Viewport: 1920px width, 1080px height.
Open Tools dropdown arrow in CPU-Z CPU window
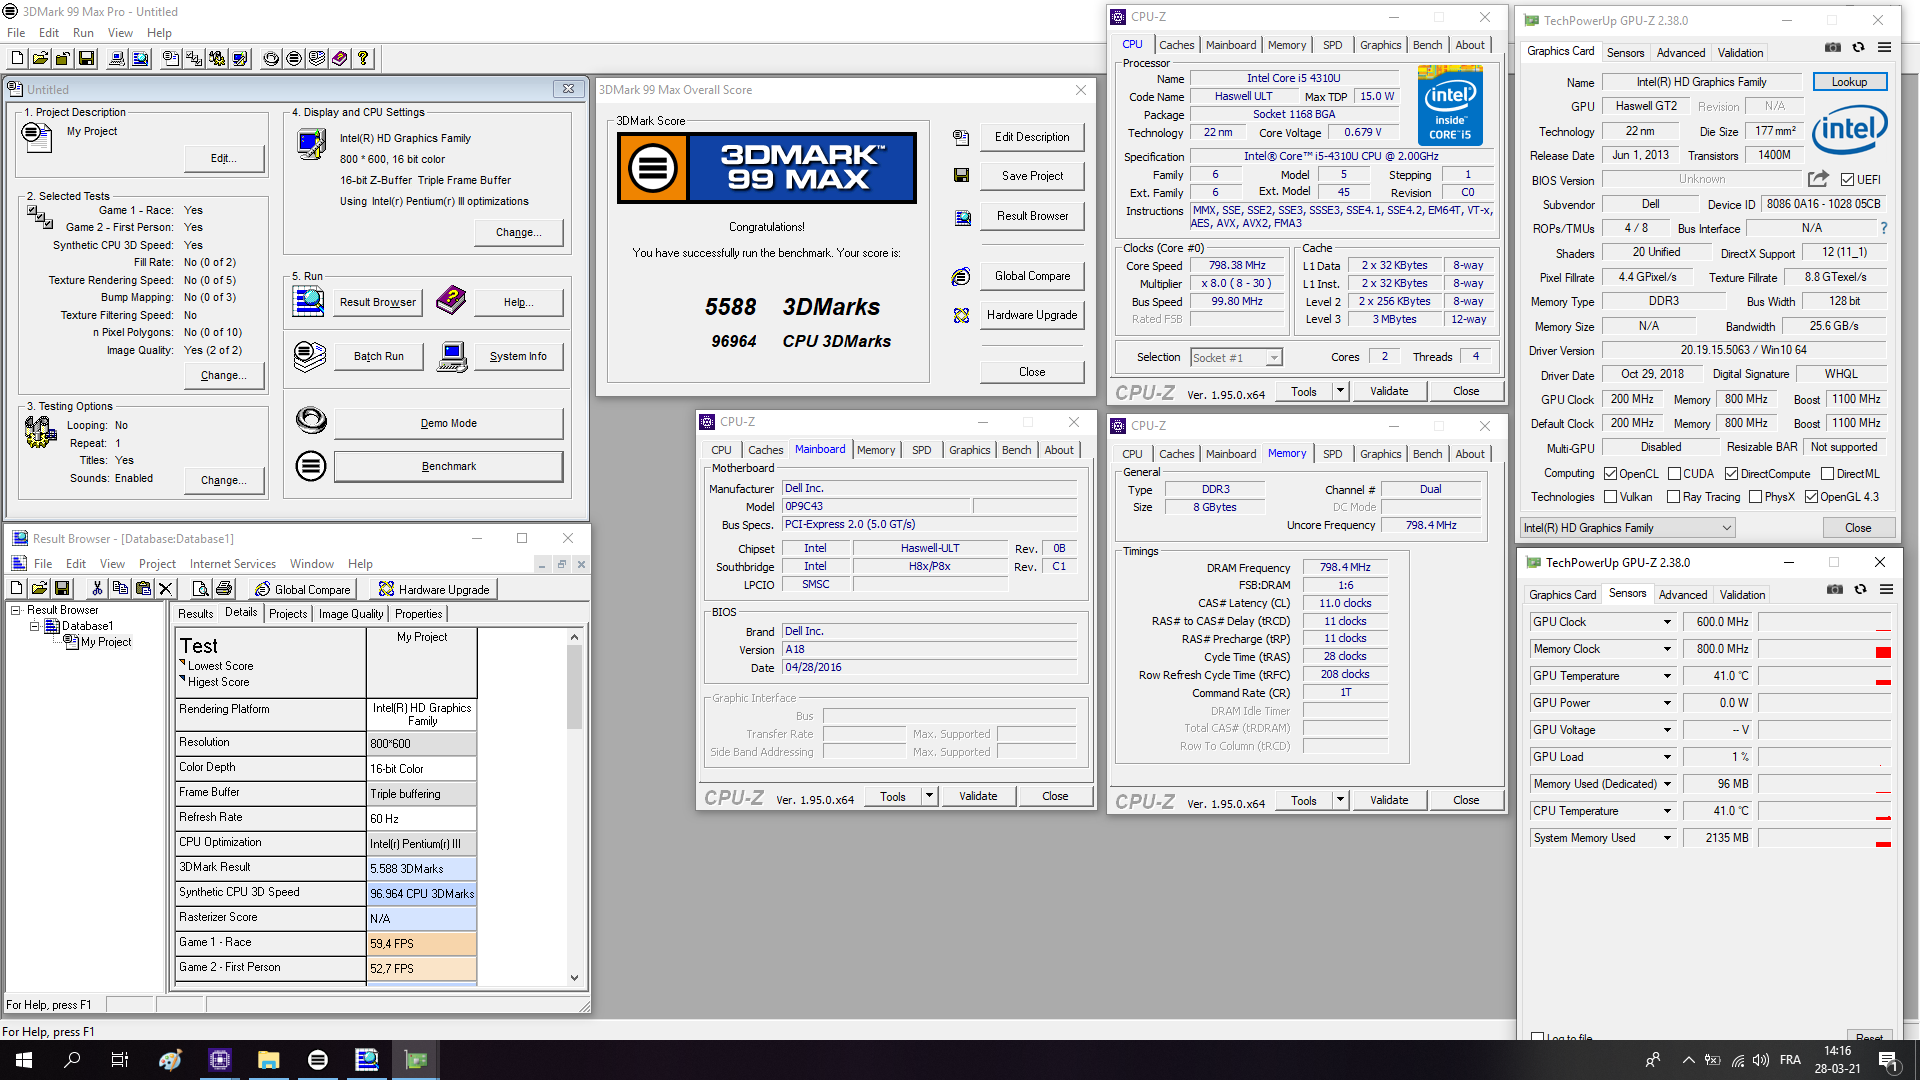click(1340, 391)
